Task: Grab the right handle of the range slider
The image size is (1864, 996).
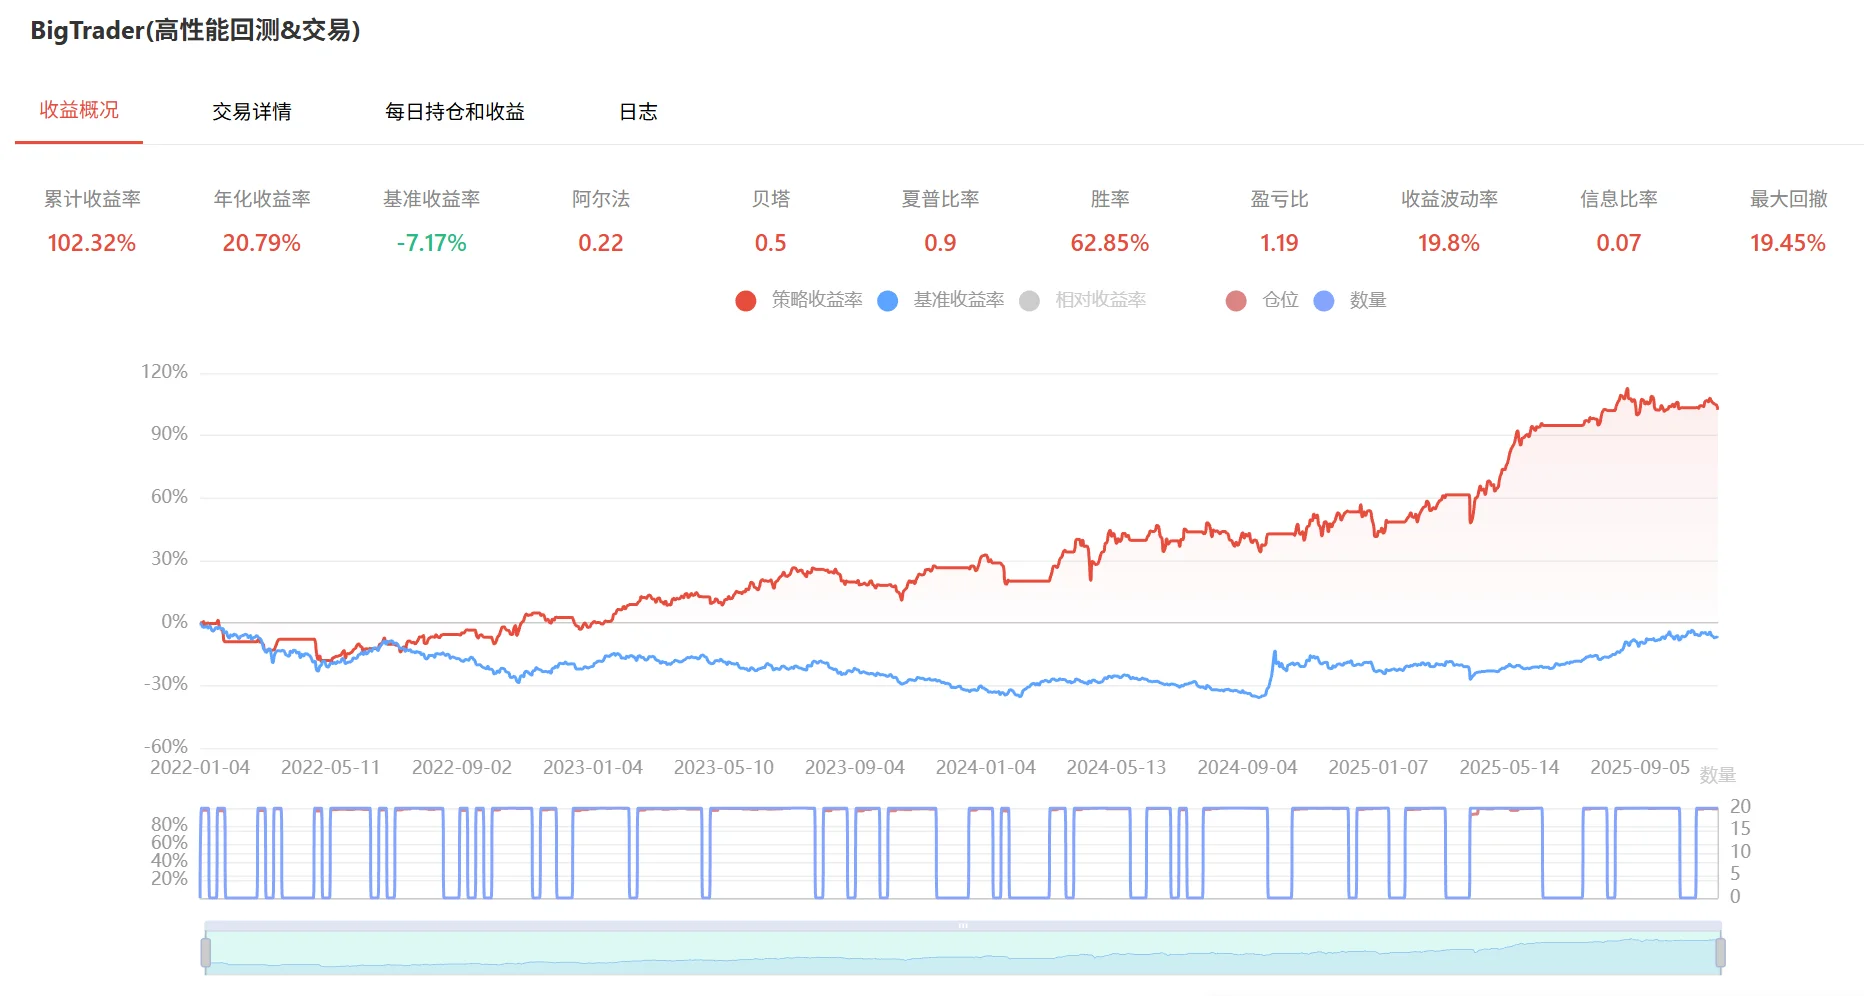Action: [x=1720, y=953]
